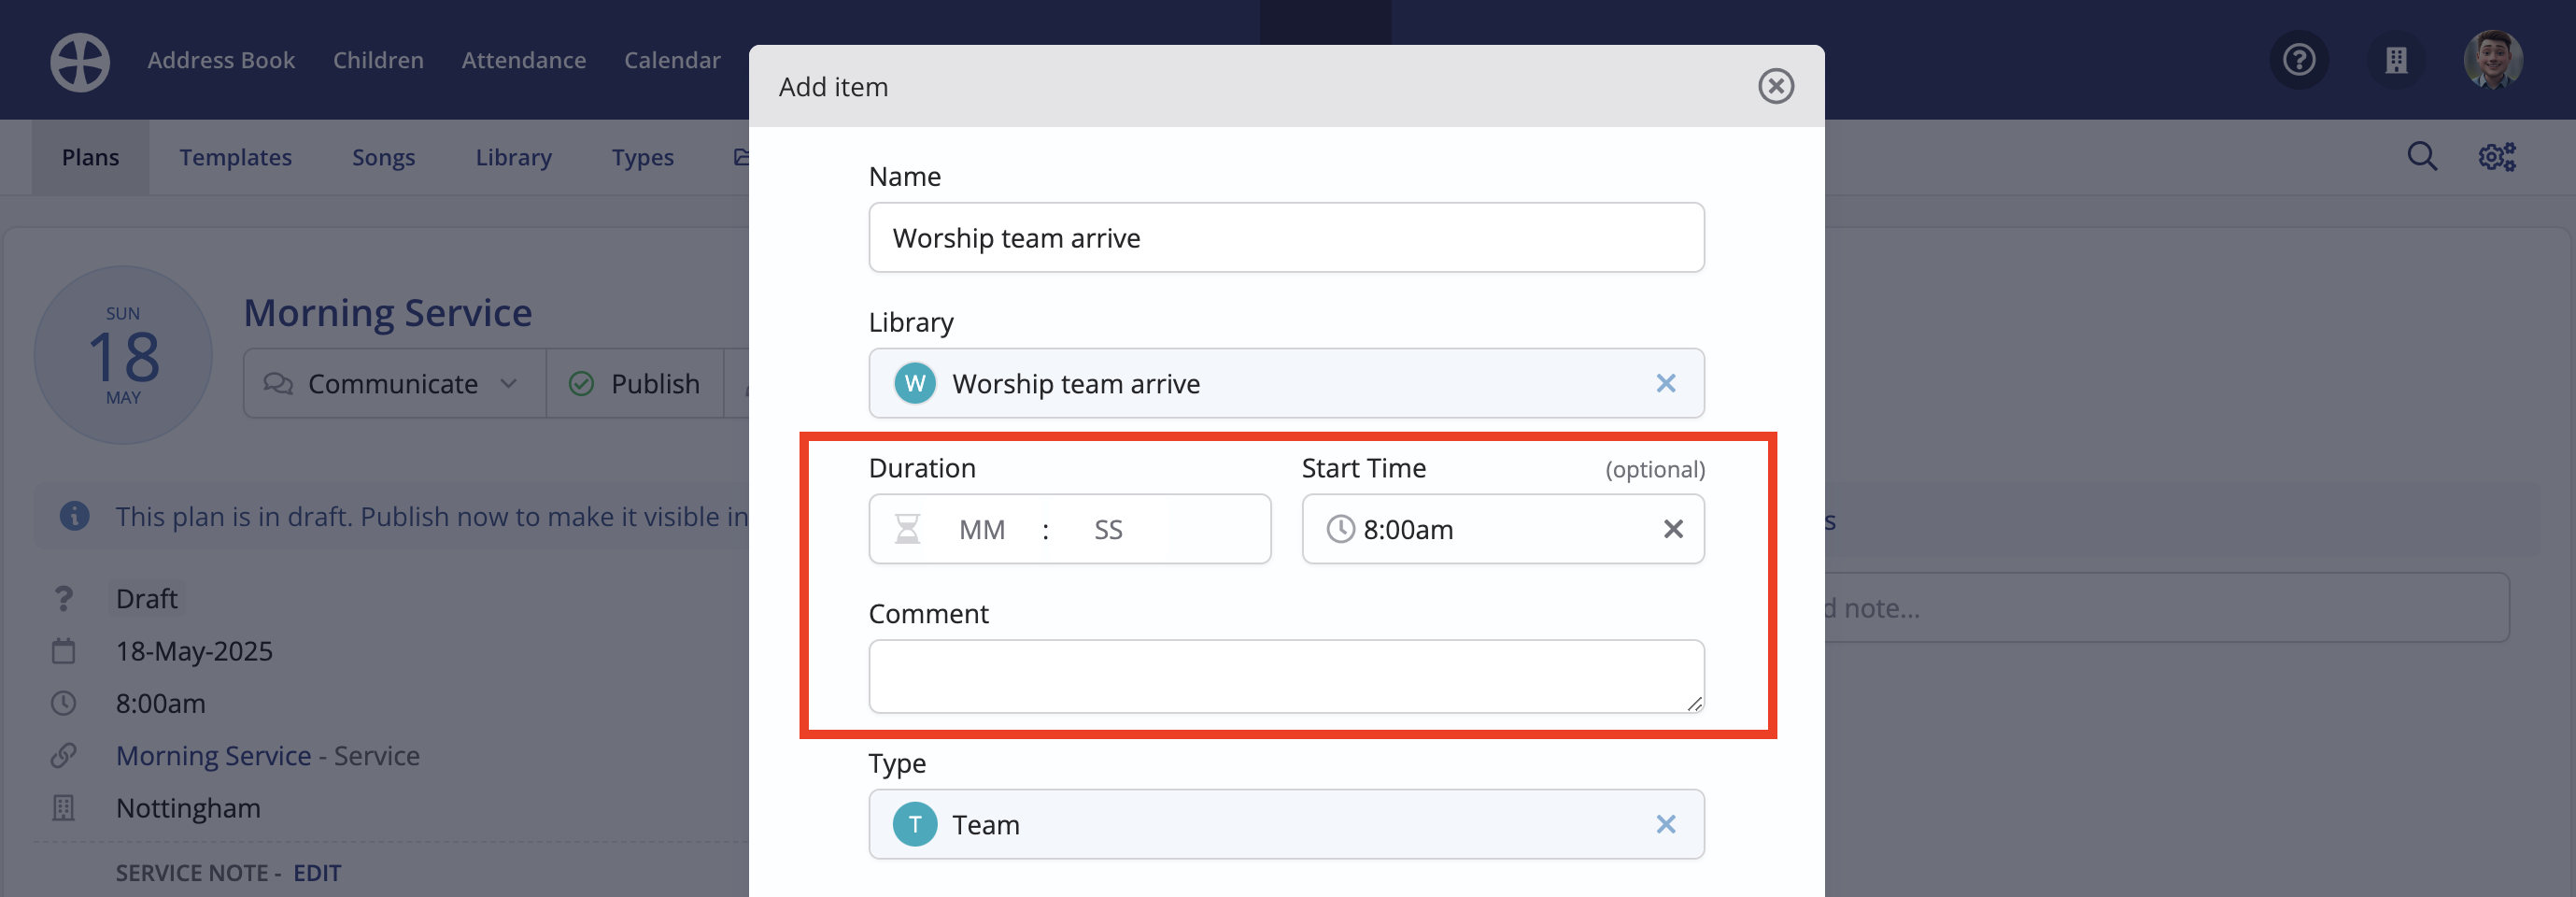Switch to the Songs tab
This screenshot has width=2576, height=897.
click(383, 157)
